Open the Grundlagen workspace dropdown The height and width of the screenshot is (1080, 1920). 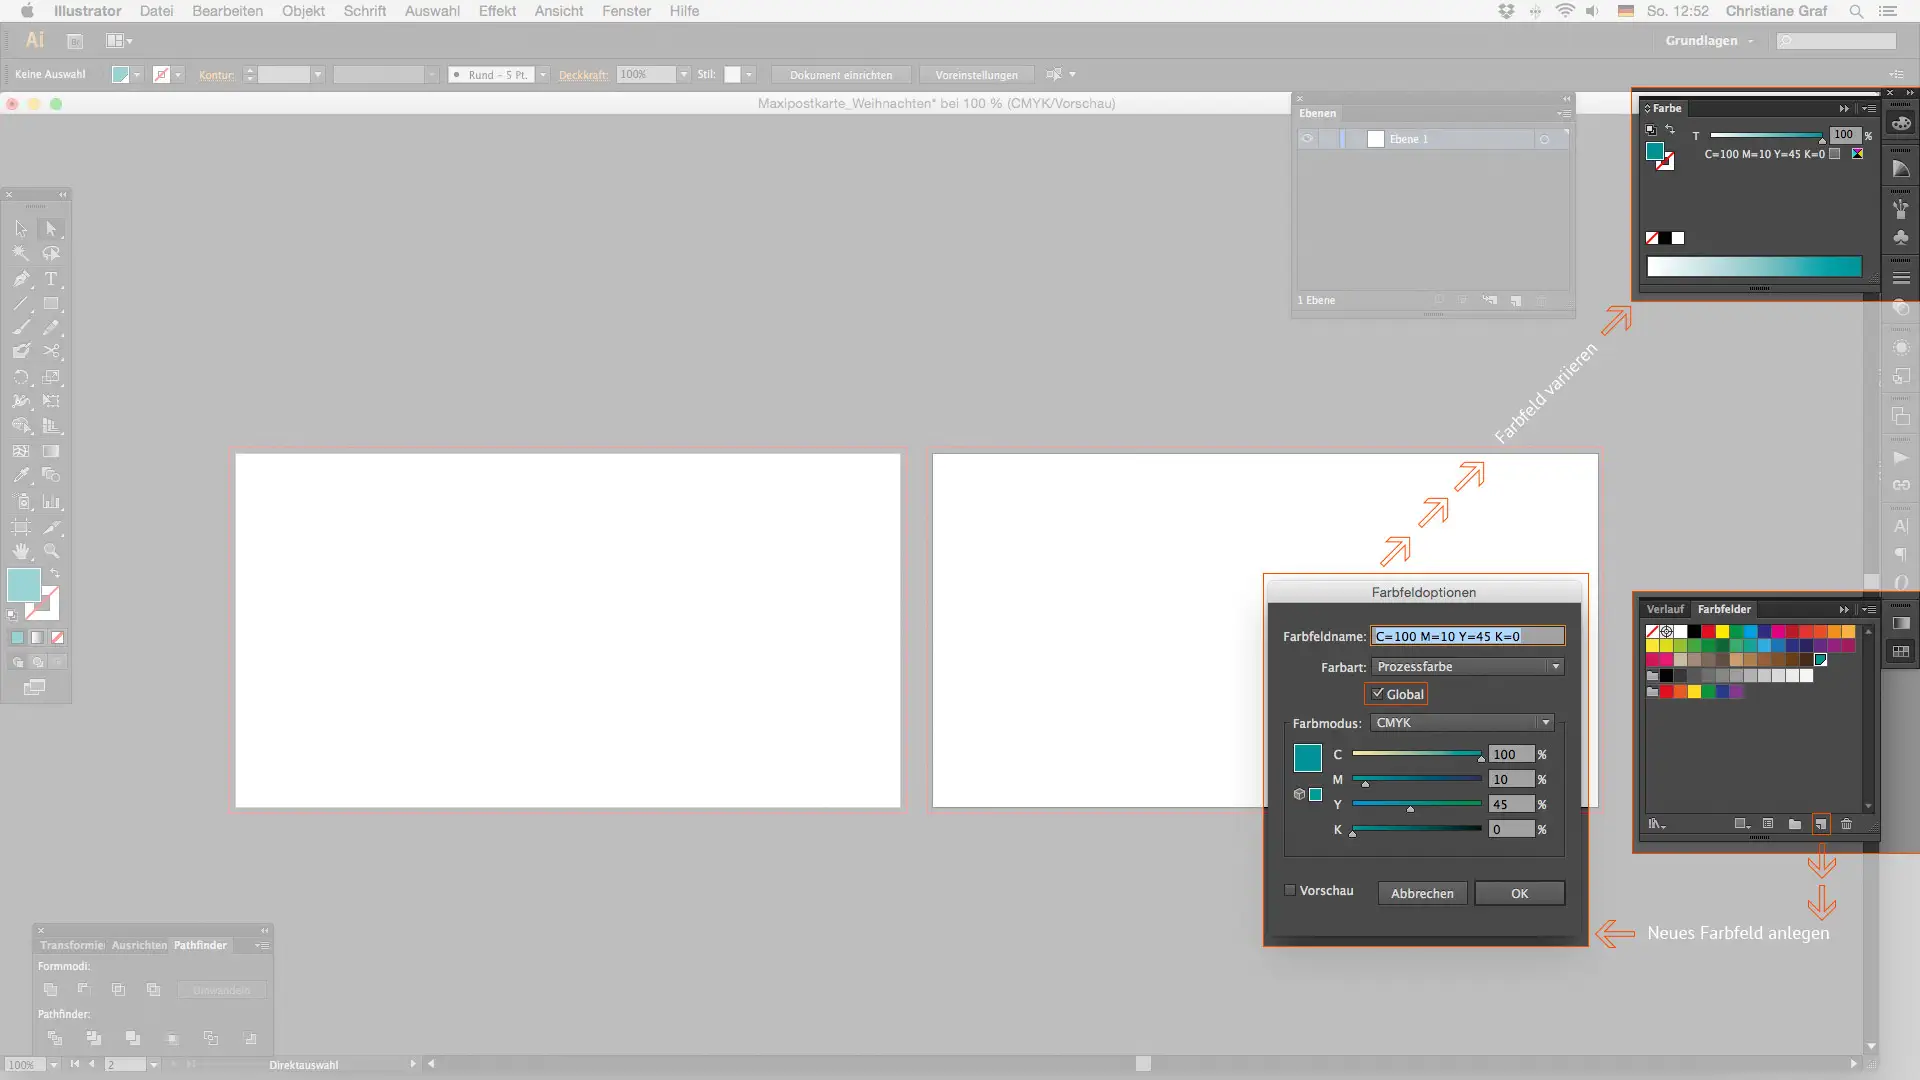point(1709,41)
